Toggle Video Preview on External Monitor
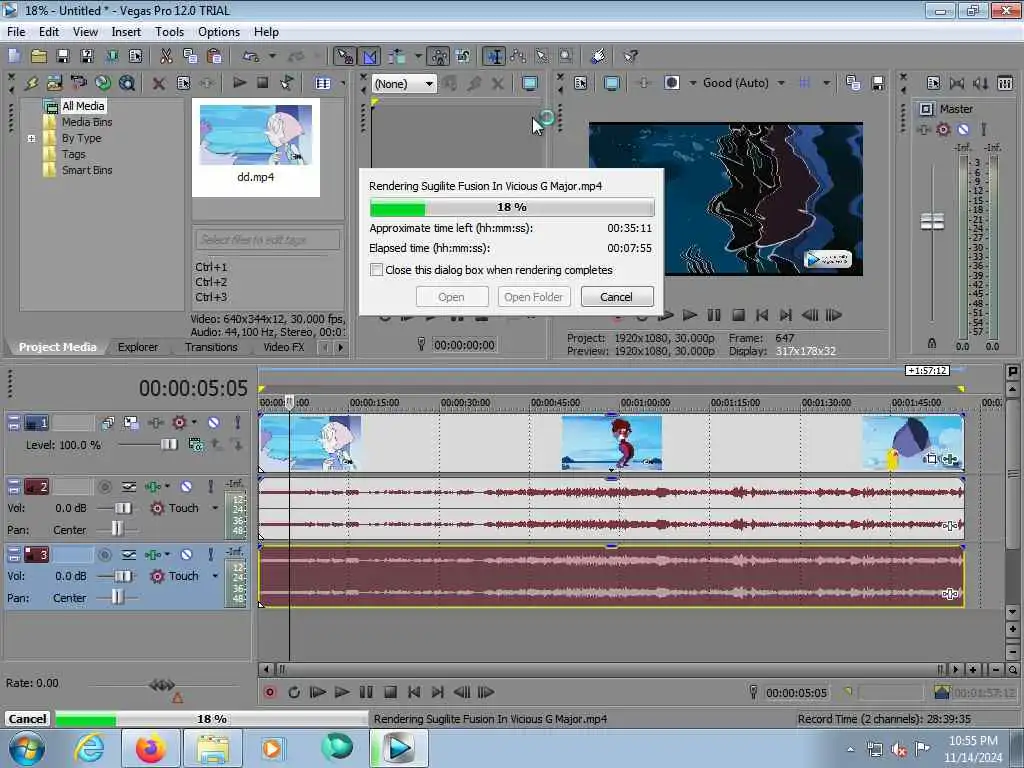 pos(611,83)
